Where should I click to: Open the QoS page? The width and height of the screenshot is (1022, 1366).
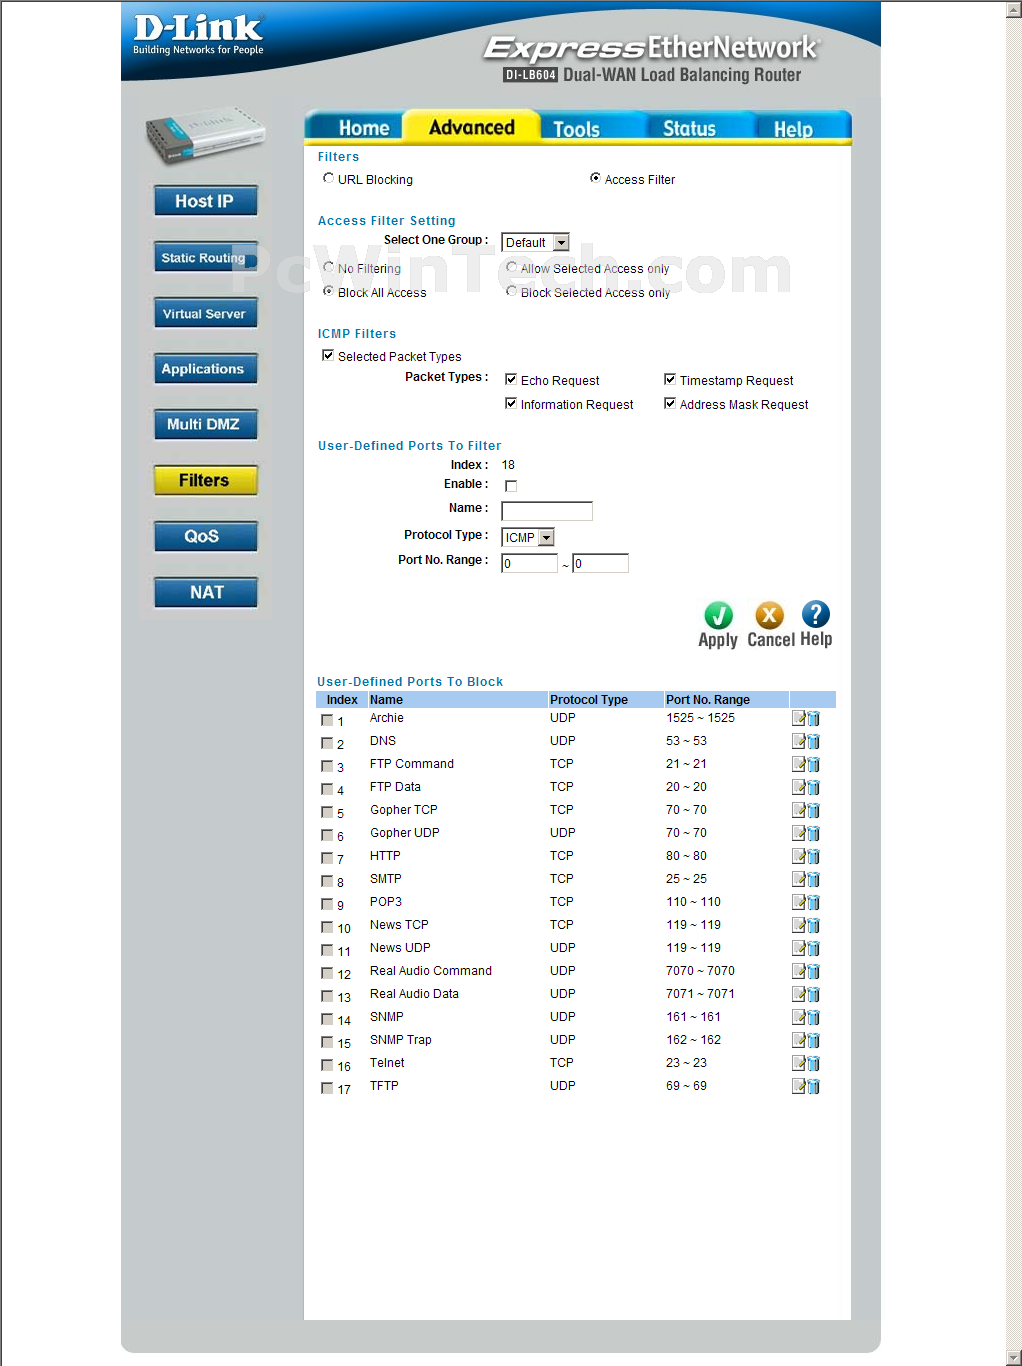point(206,536)
